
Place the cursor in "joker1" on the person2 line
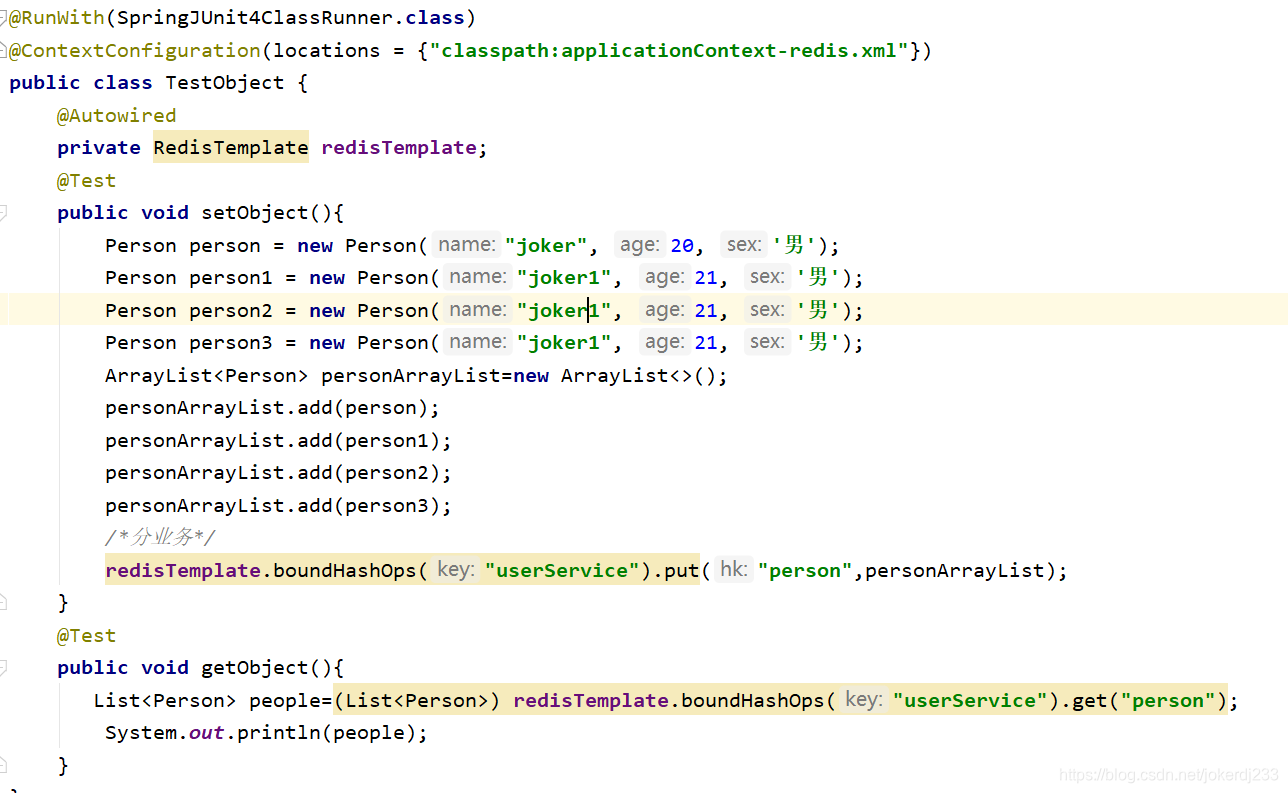click(x=564, y=310)
